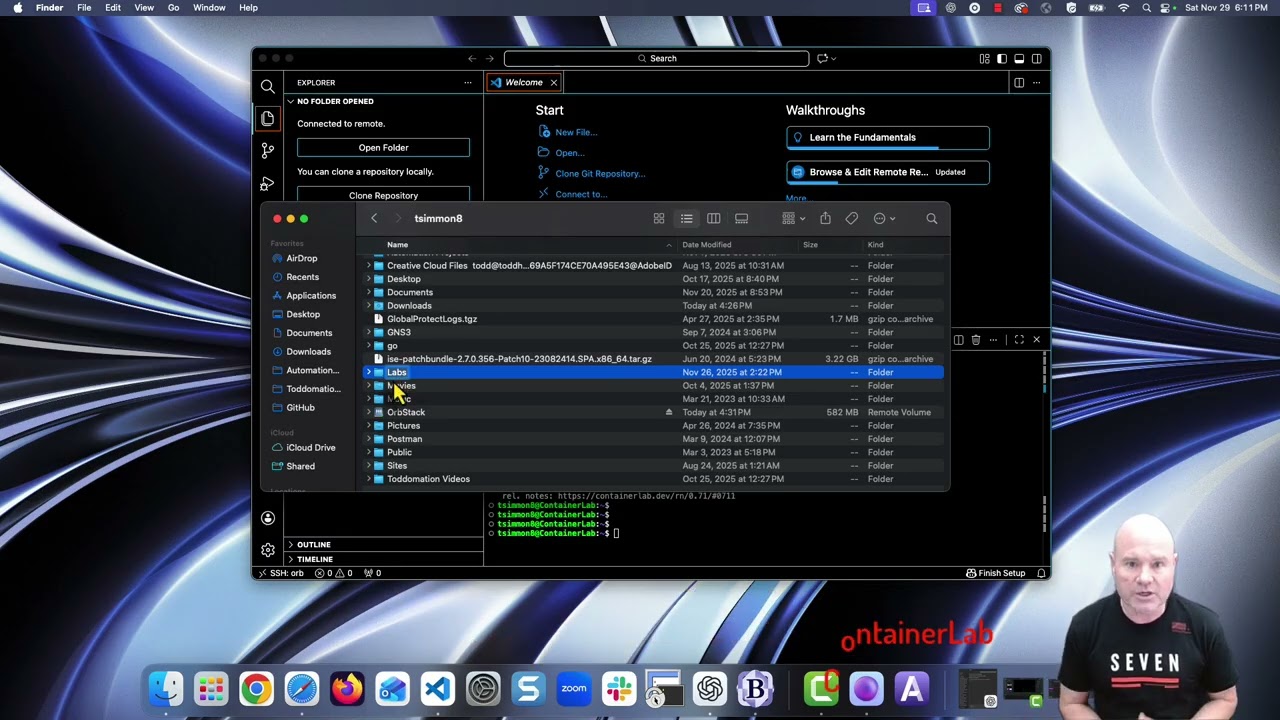Viewport: 1280px width, 720px height.
Task: Click Clone Git Repository link
Action: pos(600,173)
